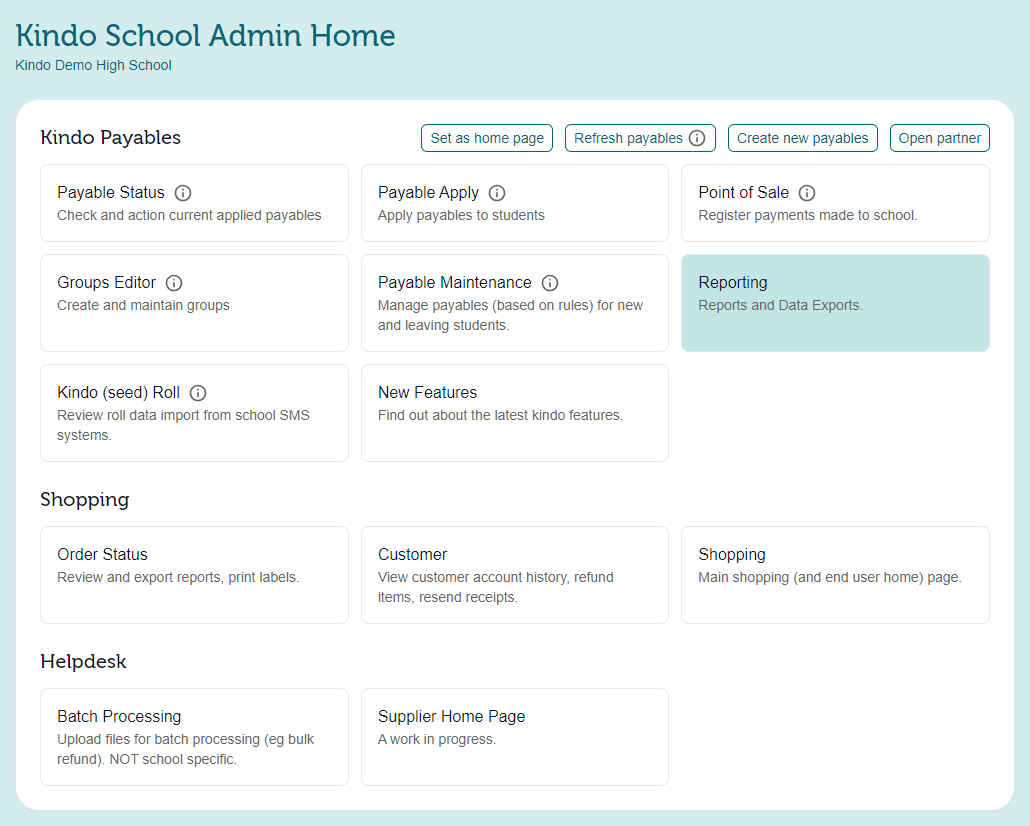Open the Groups Editor card
1030x826 pixels.
click(x=194, y=303)
